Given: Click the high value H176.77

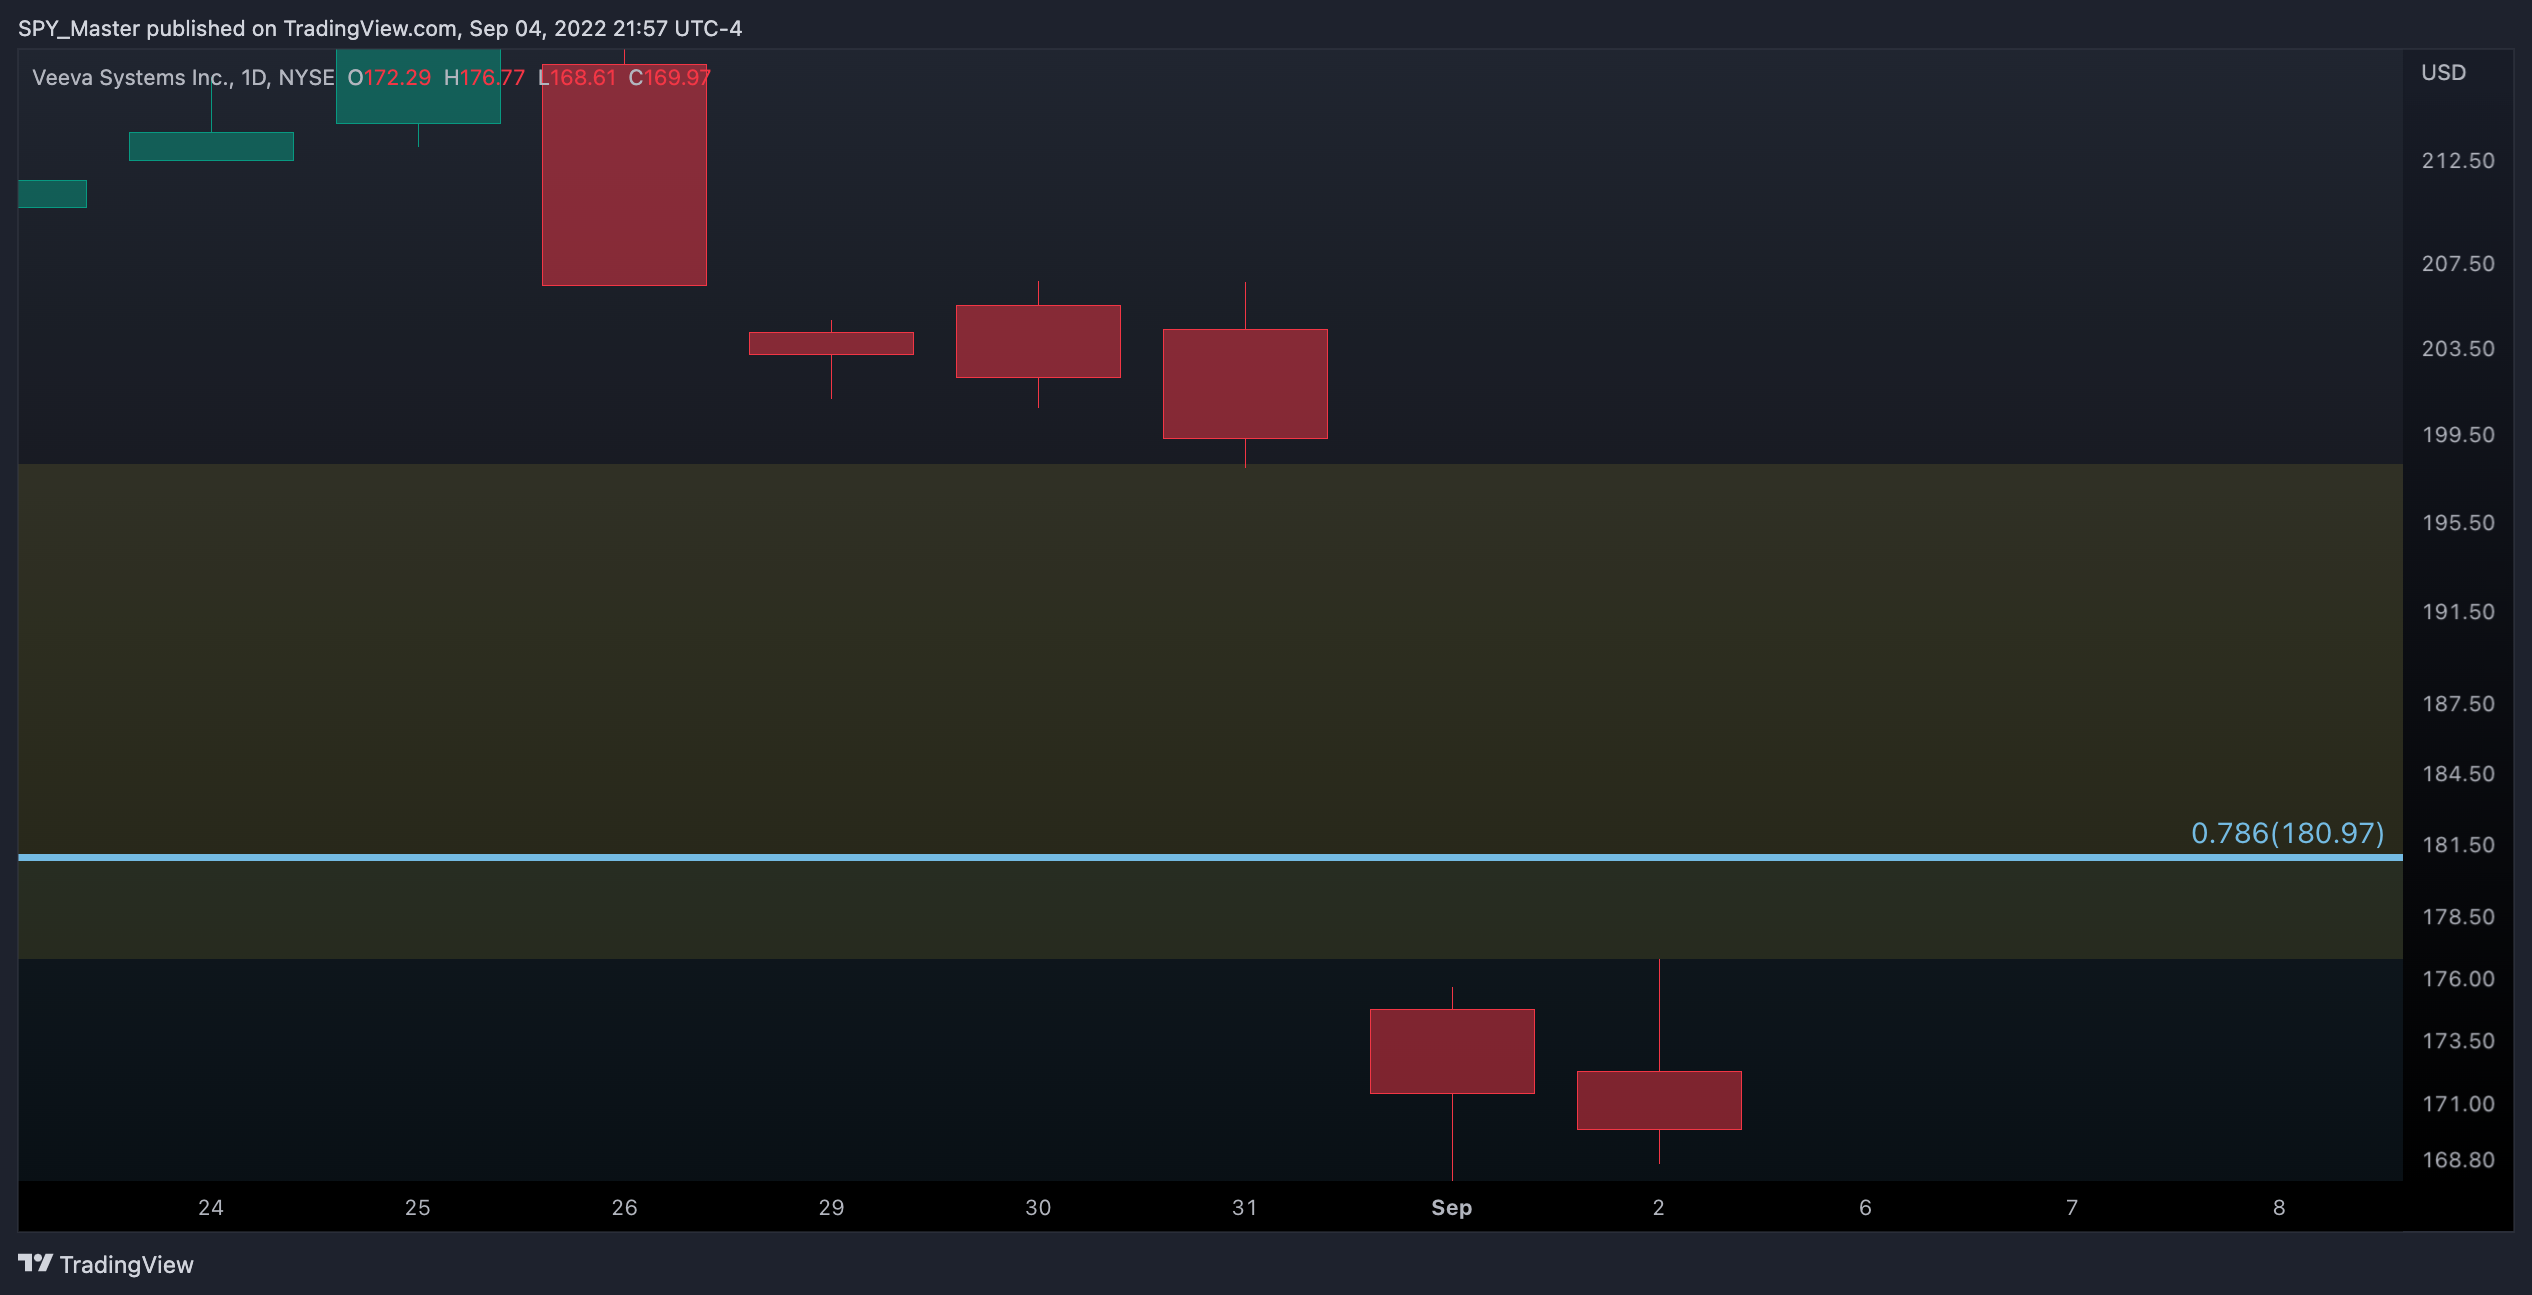Looking at the screenshot, I should click(484, 77).
